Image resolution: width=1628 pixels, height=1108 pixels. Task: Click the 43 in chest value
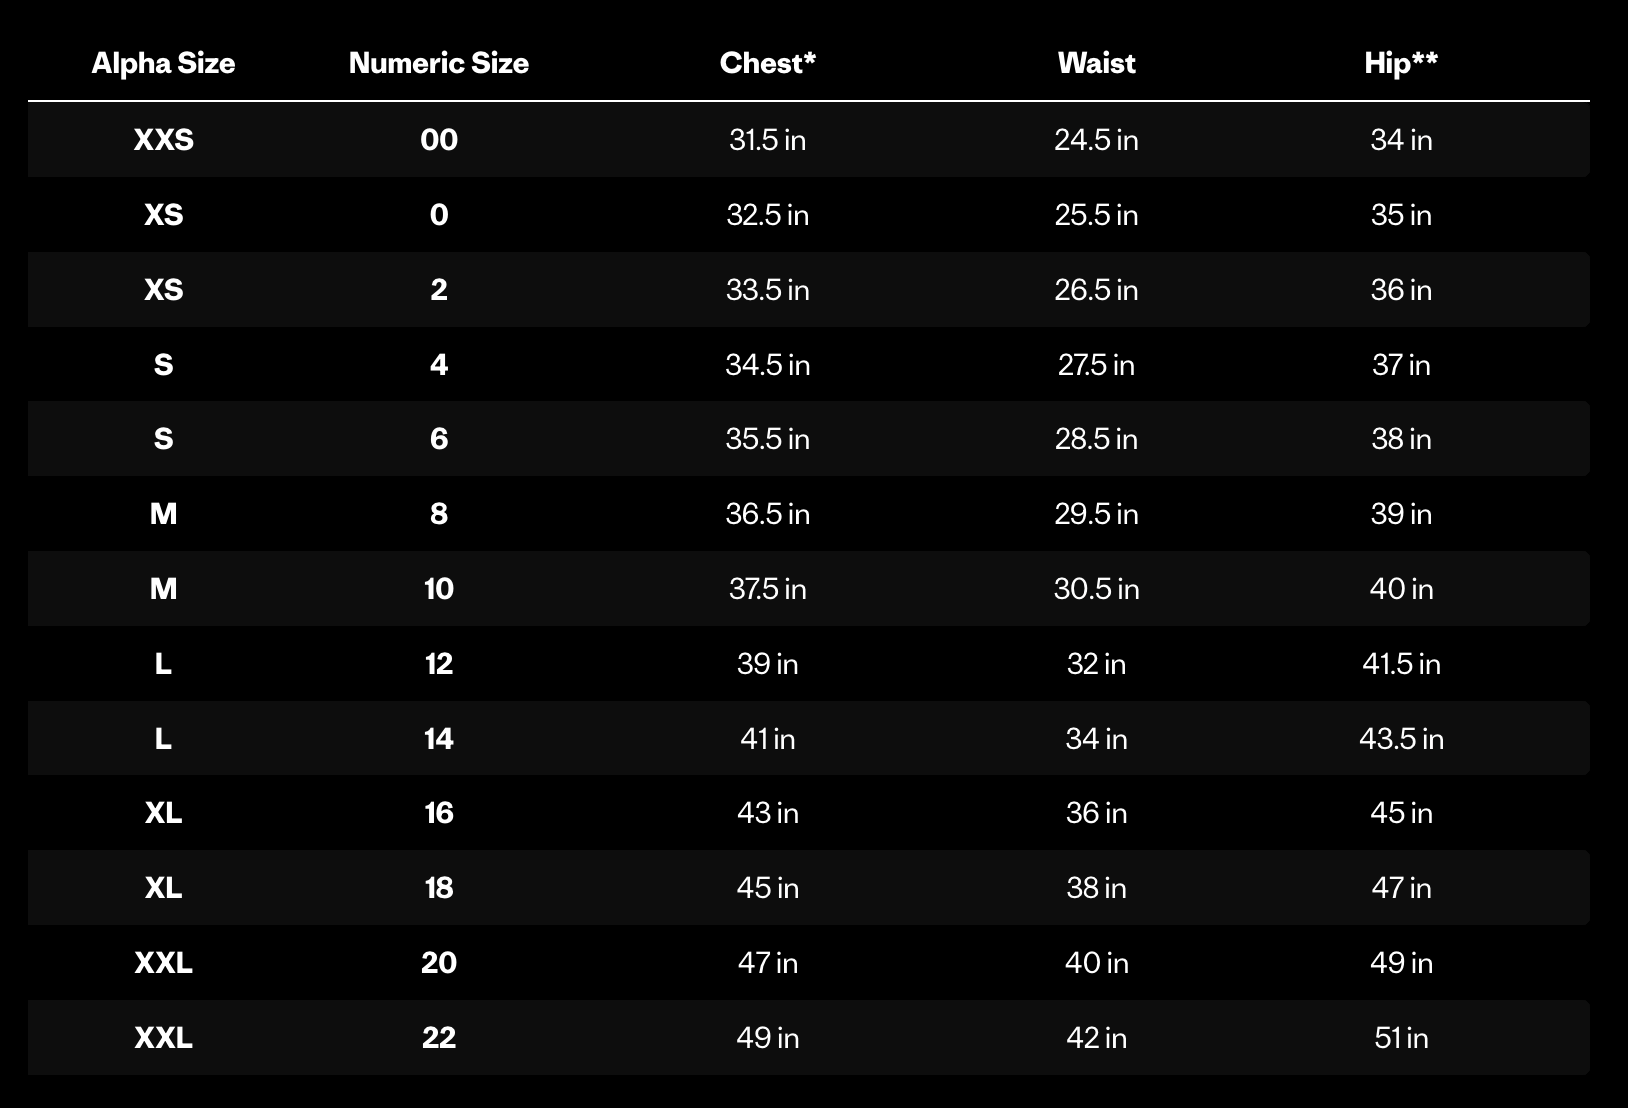point(768,813)
